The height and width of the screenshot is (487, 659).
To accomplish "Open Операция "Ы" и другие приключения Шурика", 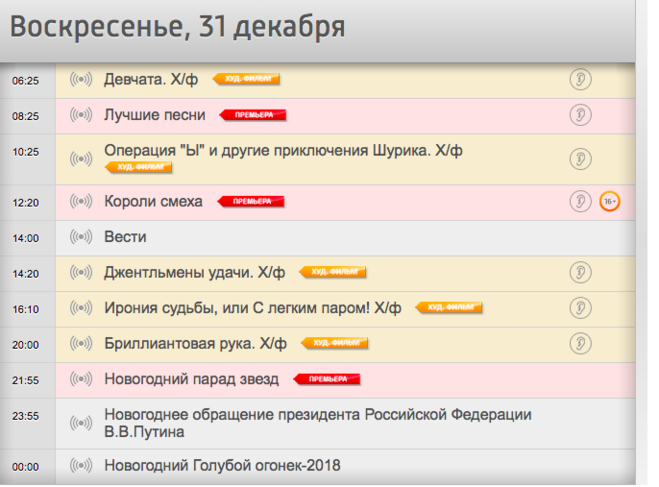I will click(x=283, y=151).
